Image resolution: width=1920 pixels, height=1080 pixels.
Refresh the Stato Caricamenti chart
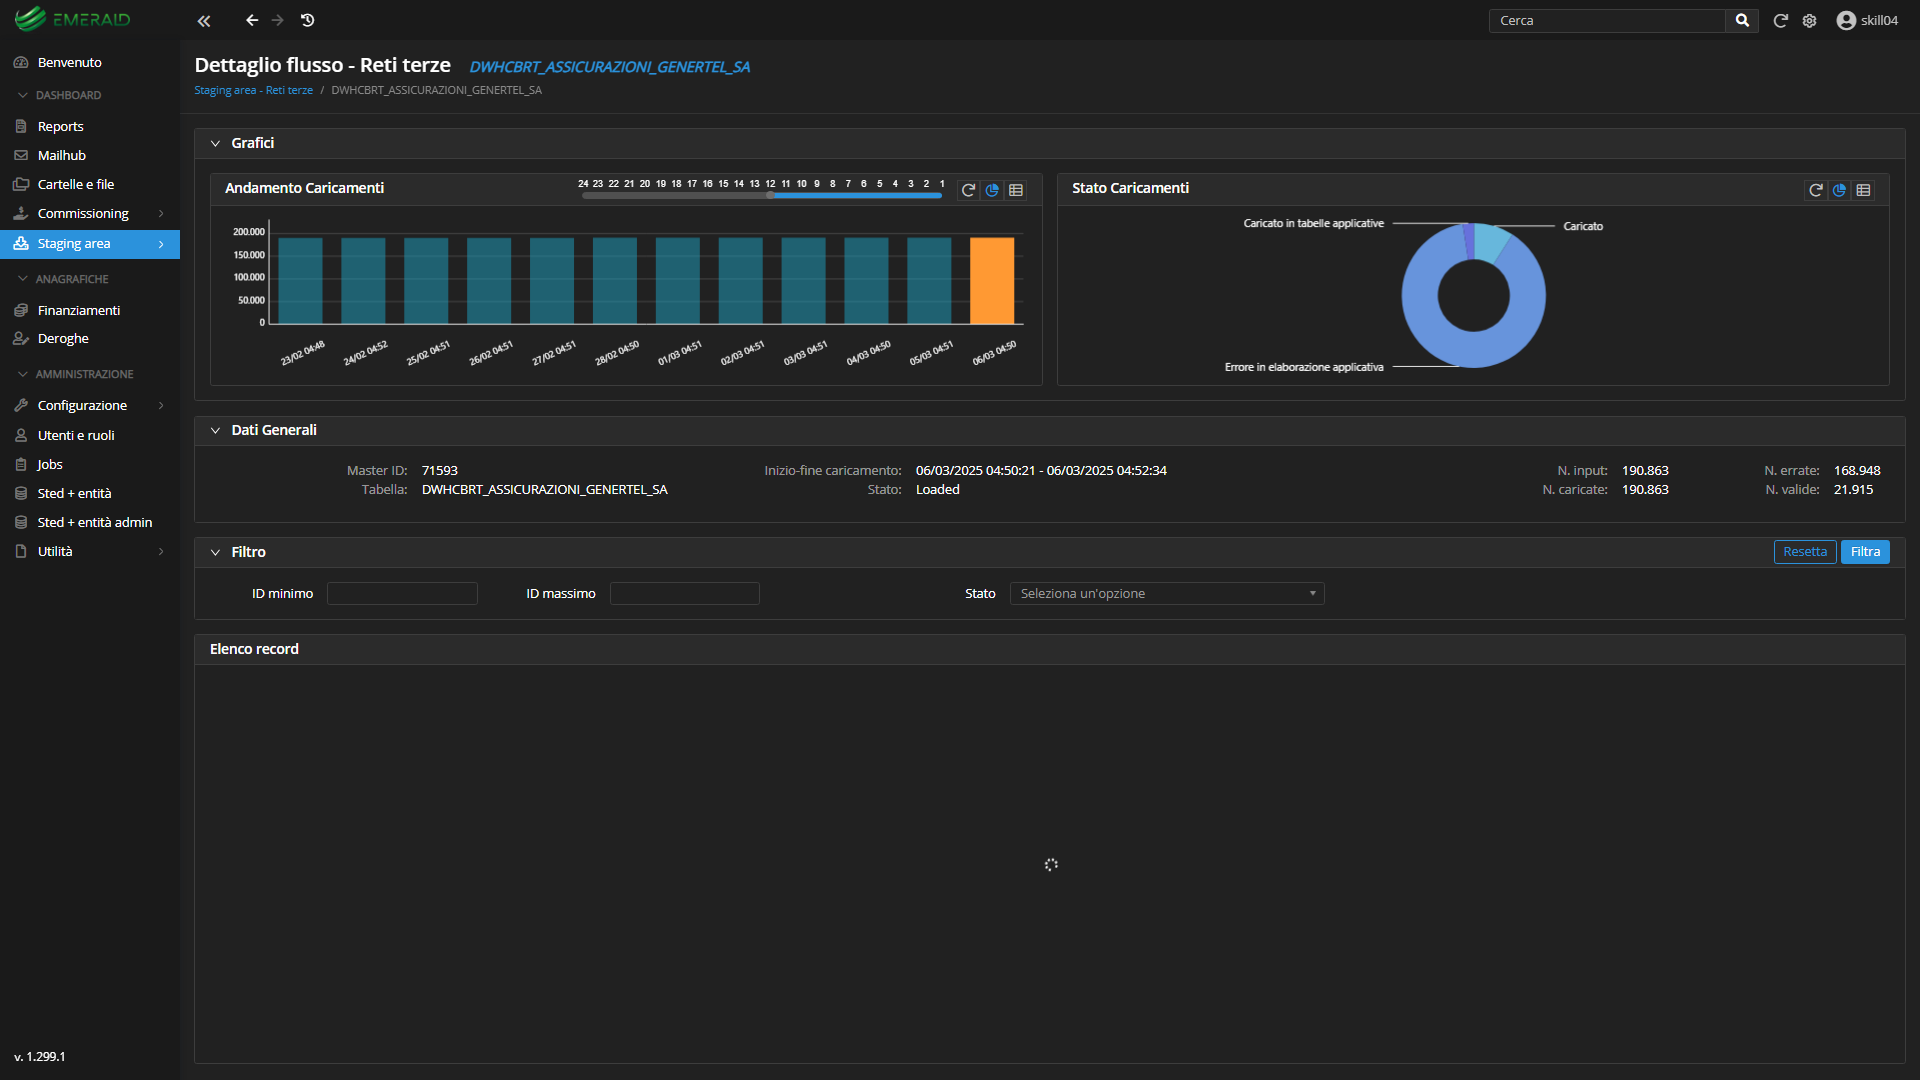pyautogui.click(x=1816, y=190)
